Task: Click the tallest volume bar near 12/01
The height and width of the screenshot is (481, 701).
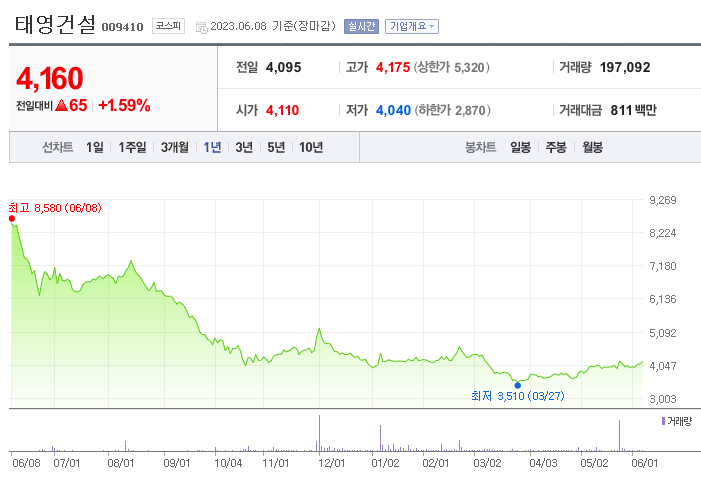Action: [x=319, y=433]
